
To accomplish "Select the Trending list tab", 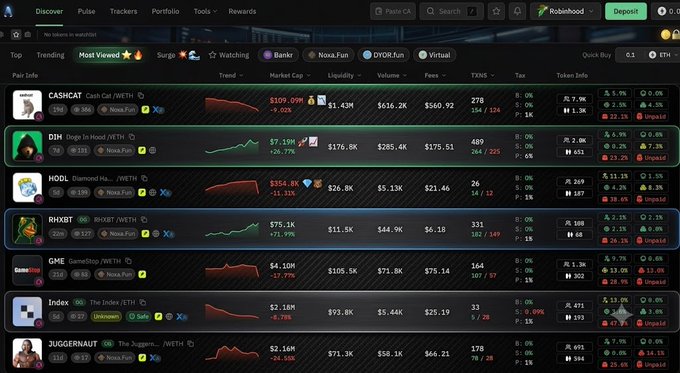I will [50, 55].
